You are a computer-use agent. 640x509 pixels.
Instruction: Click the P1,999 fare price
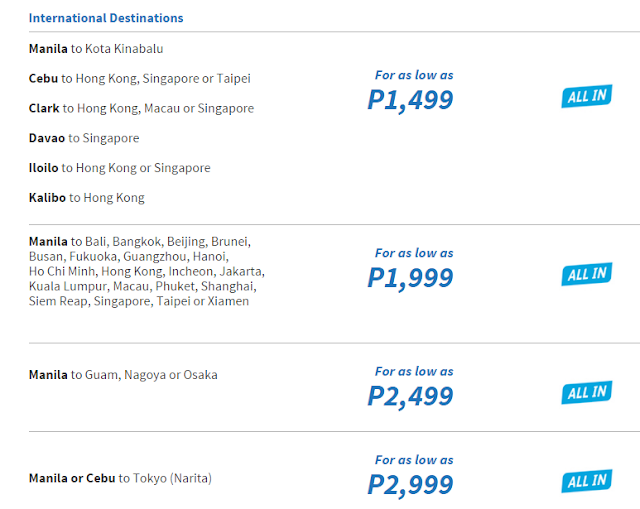point(410,278)
